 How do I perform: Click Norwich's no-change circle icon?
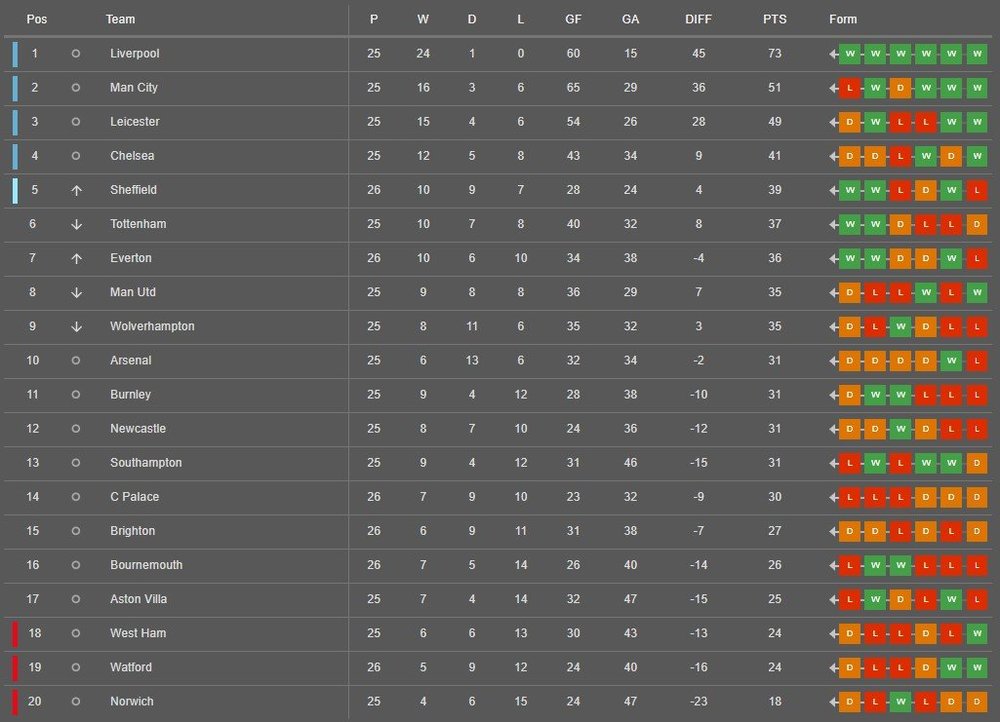(x=76, y=701)
